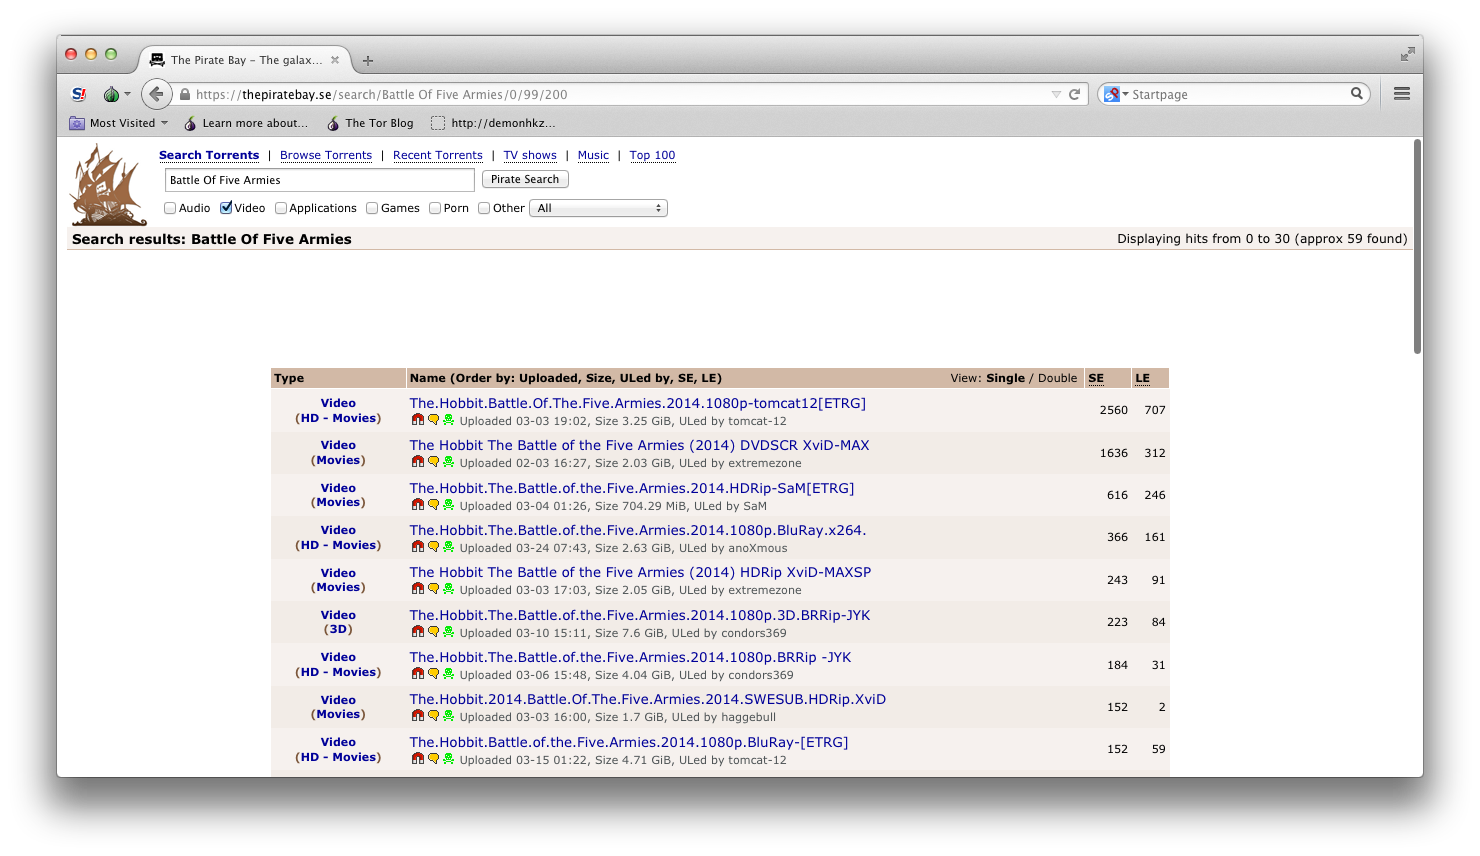The height and width of the screenshot is (856, 1480).
Task: Tick the Applications checkbox
Action: coord(281,208)
